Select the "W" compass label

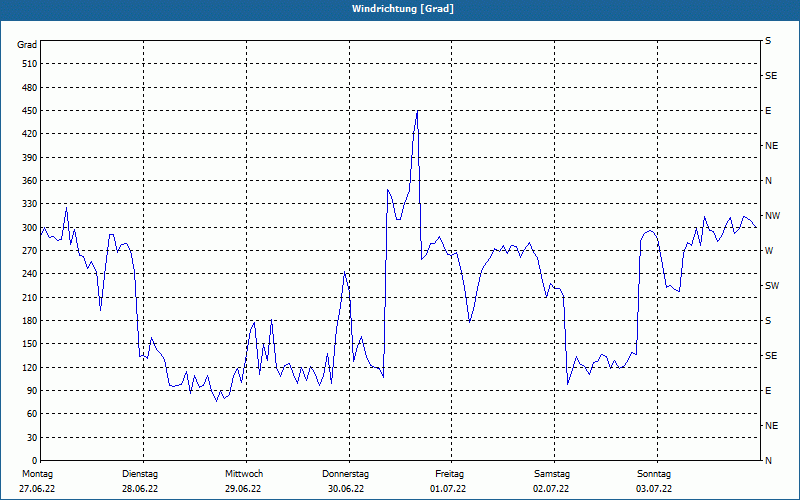tap(769, 251)
